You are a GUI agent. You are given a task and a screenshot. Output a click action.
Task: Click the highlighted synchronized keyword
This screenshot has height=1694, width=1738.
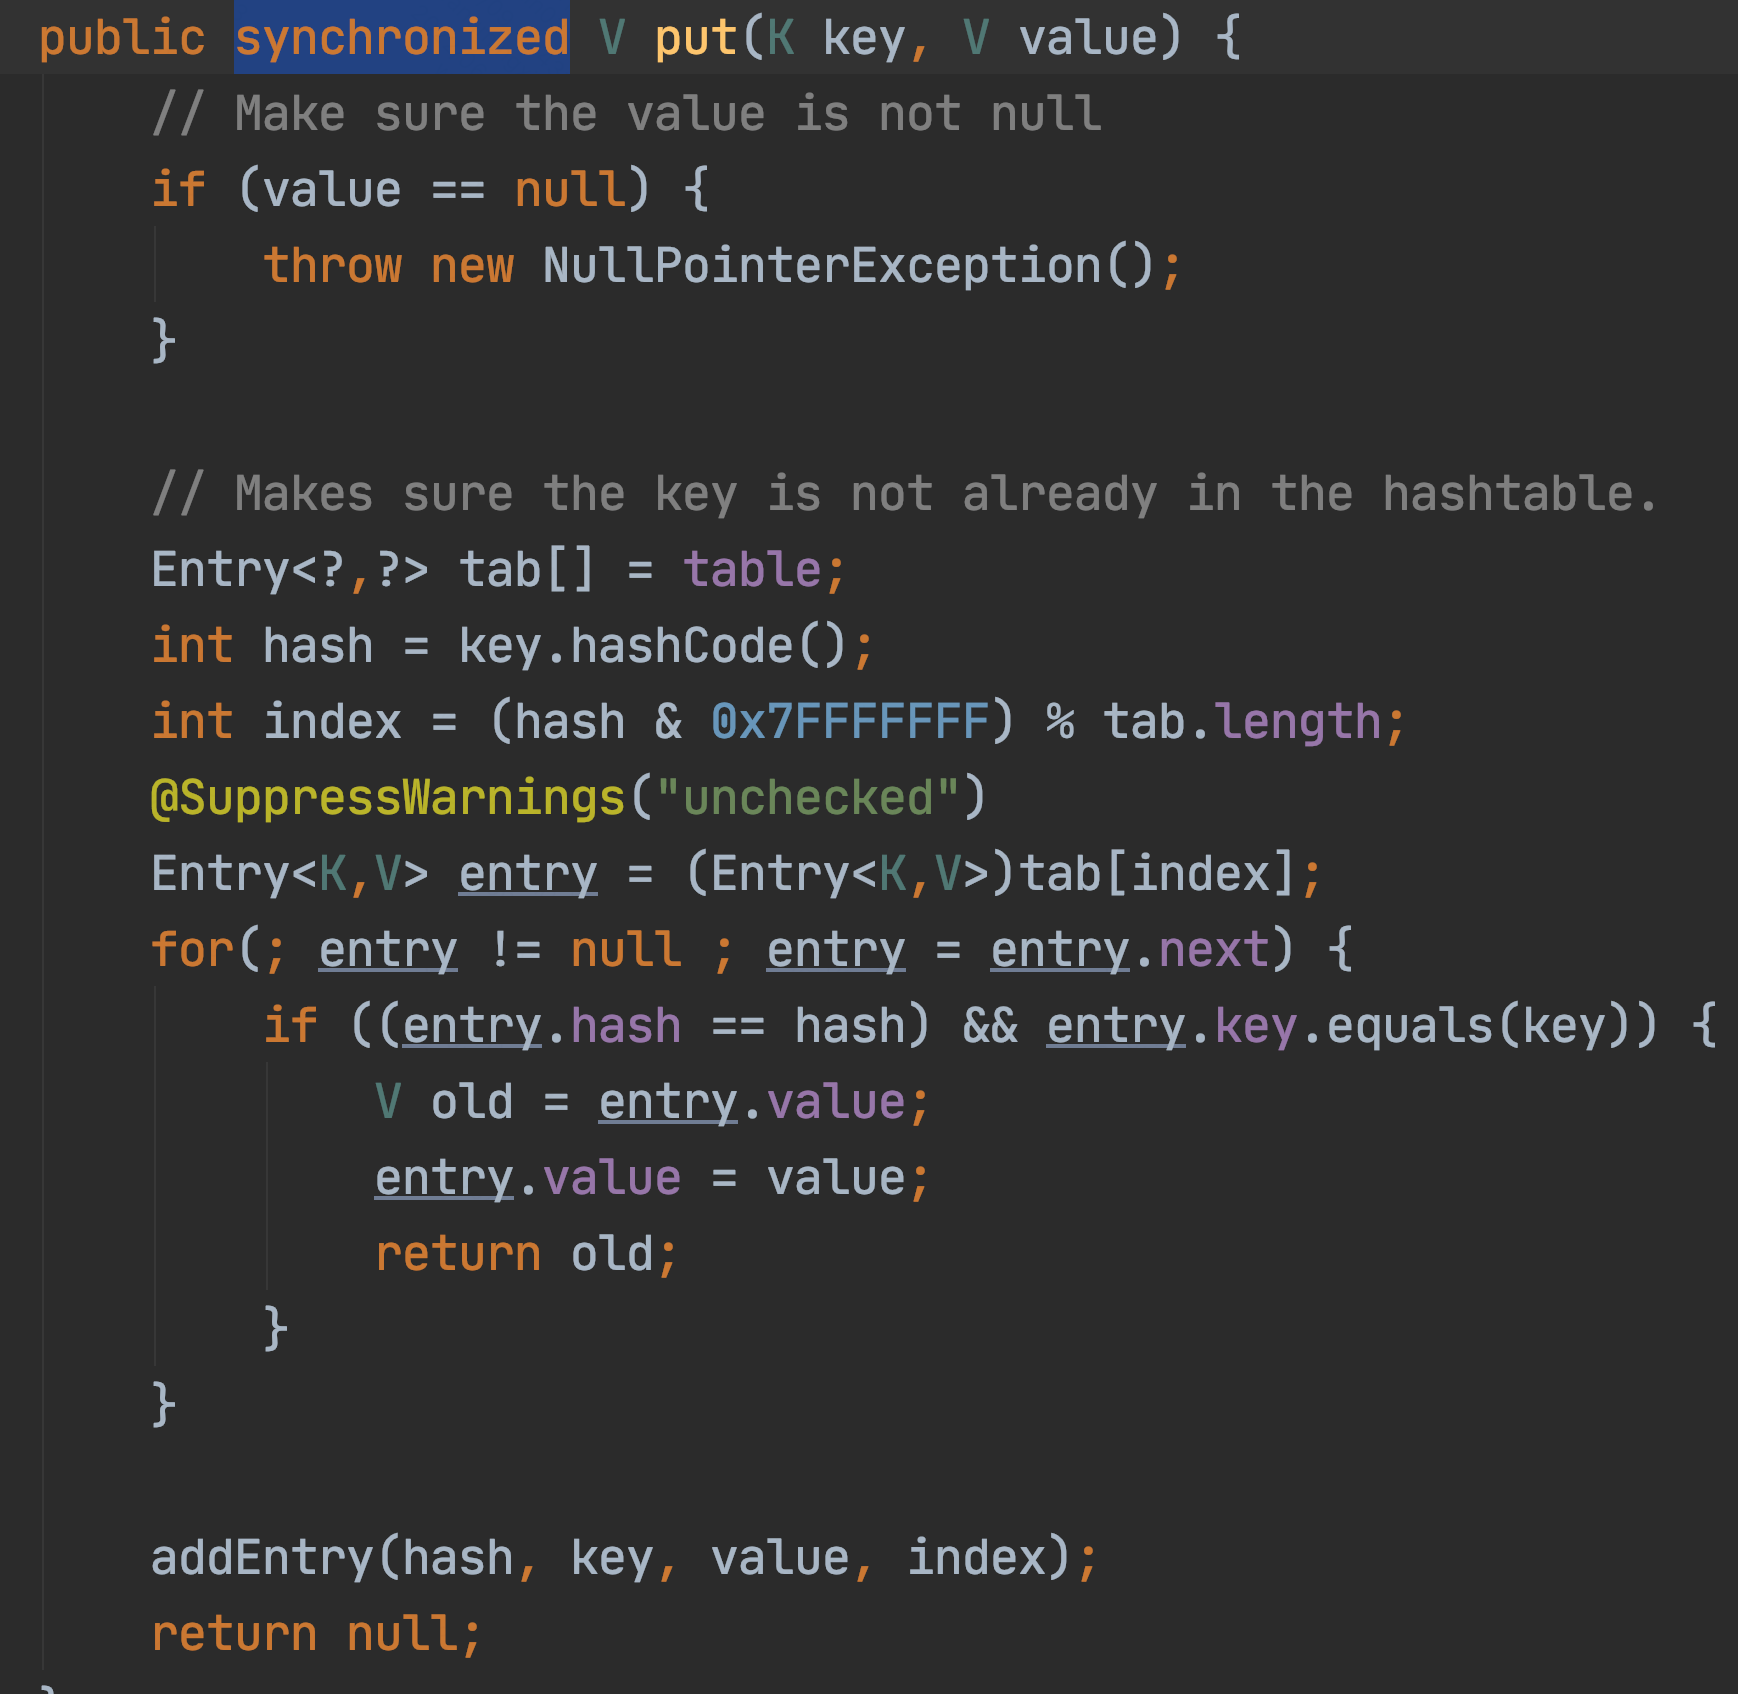click(x=401, y=38)
